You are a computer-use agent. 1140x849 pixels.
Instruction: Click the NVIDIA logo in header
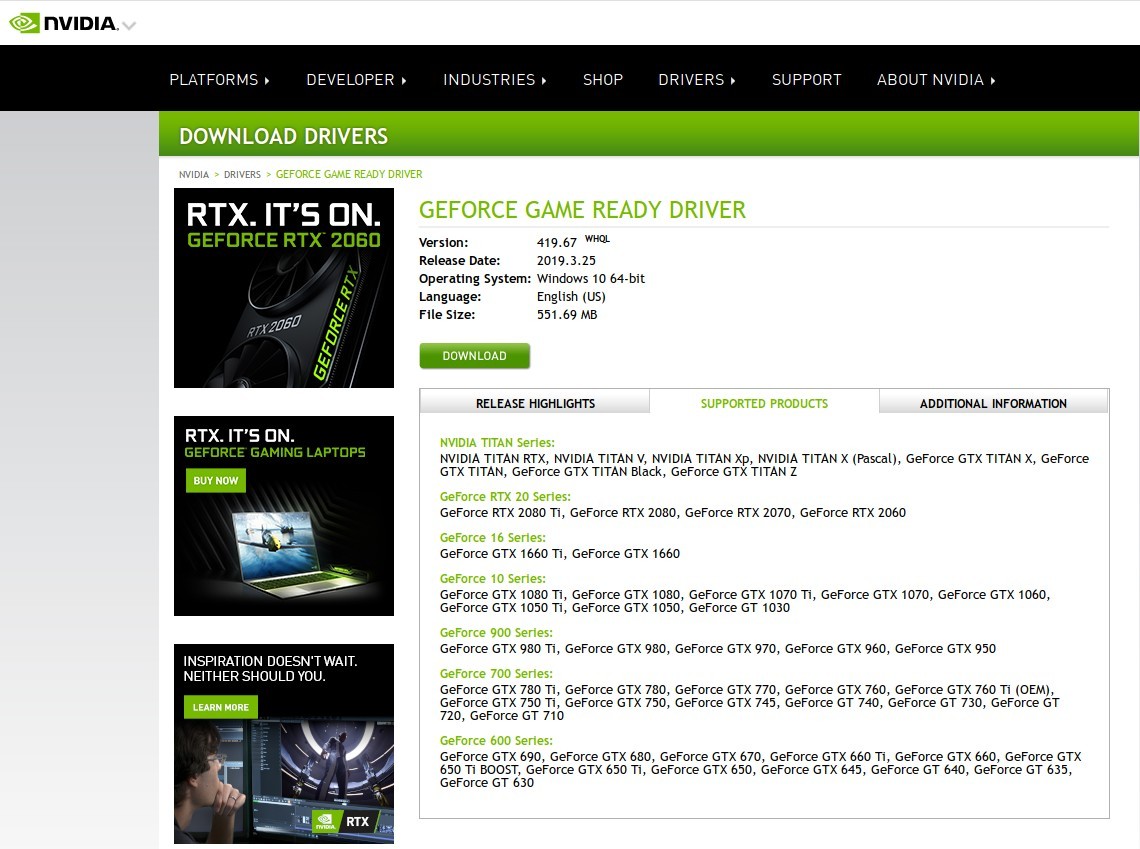63,23
